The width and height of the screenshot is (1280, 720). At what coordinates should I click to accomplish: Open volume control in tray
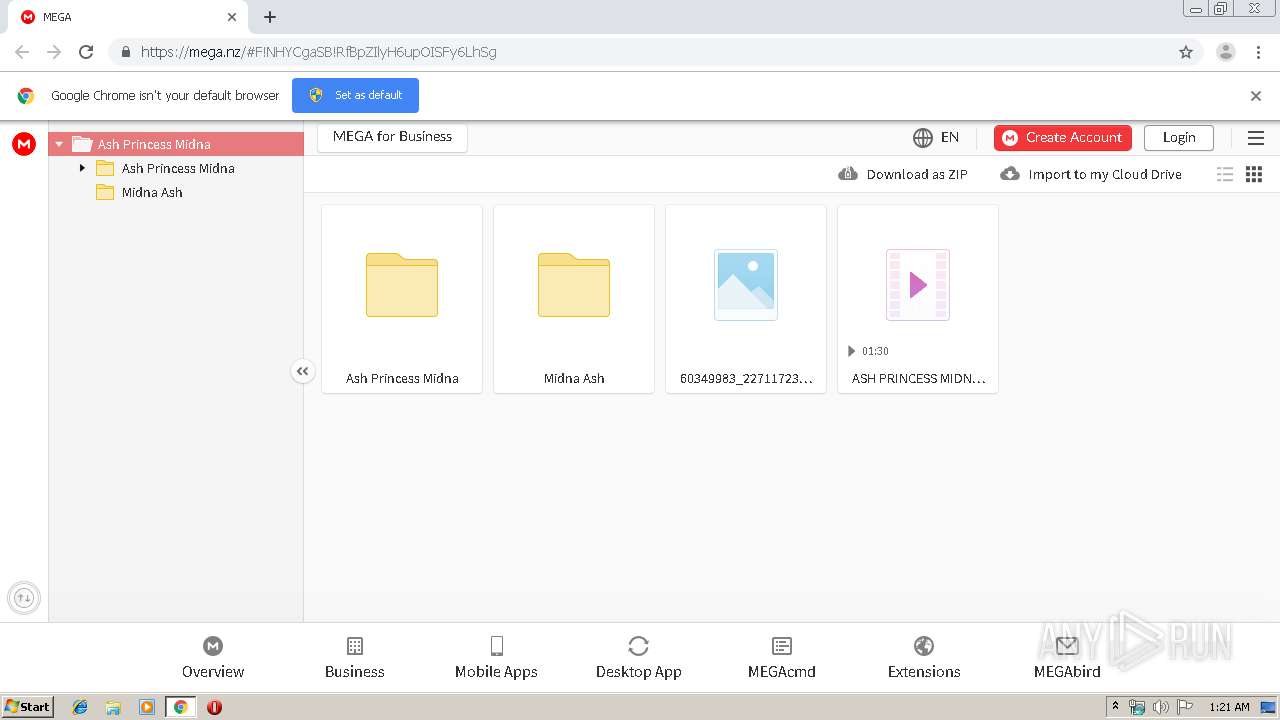click(1161, 707)
